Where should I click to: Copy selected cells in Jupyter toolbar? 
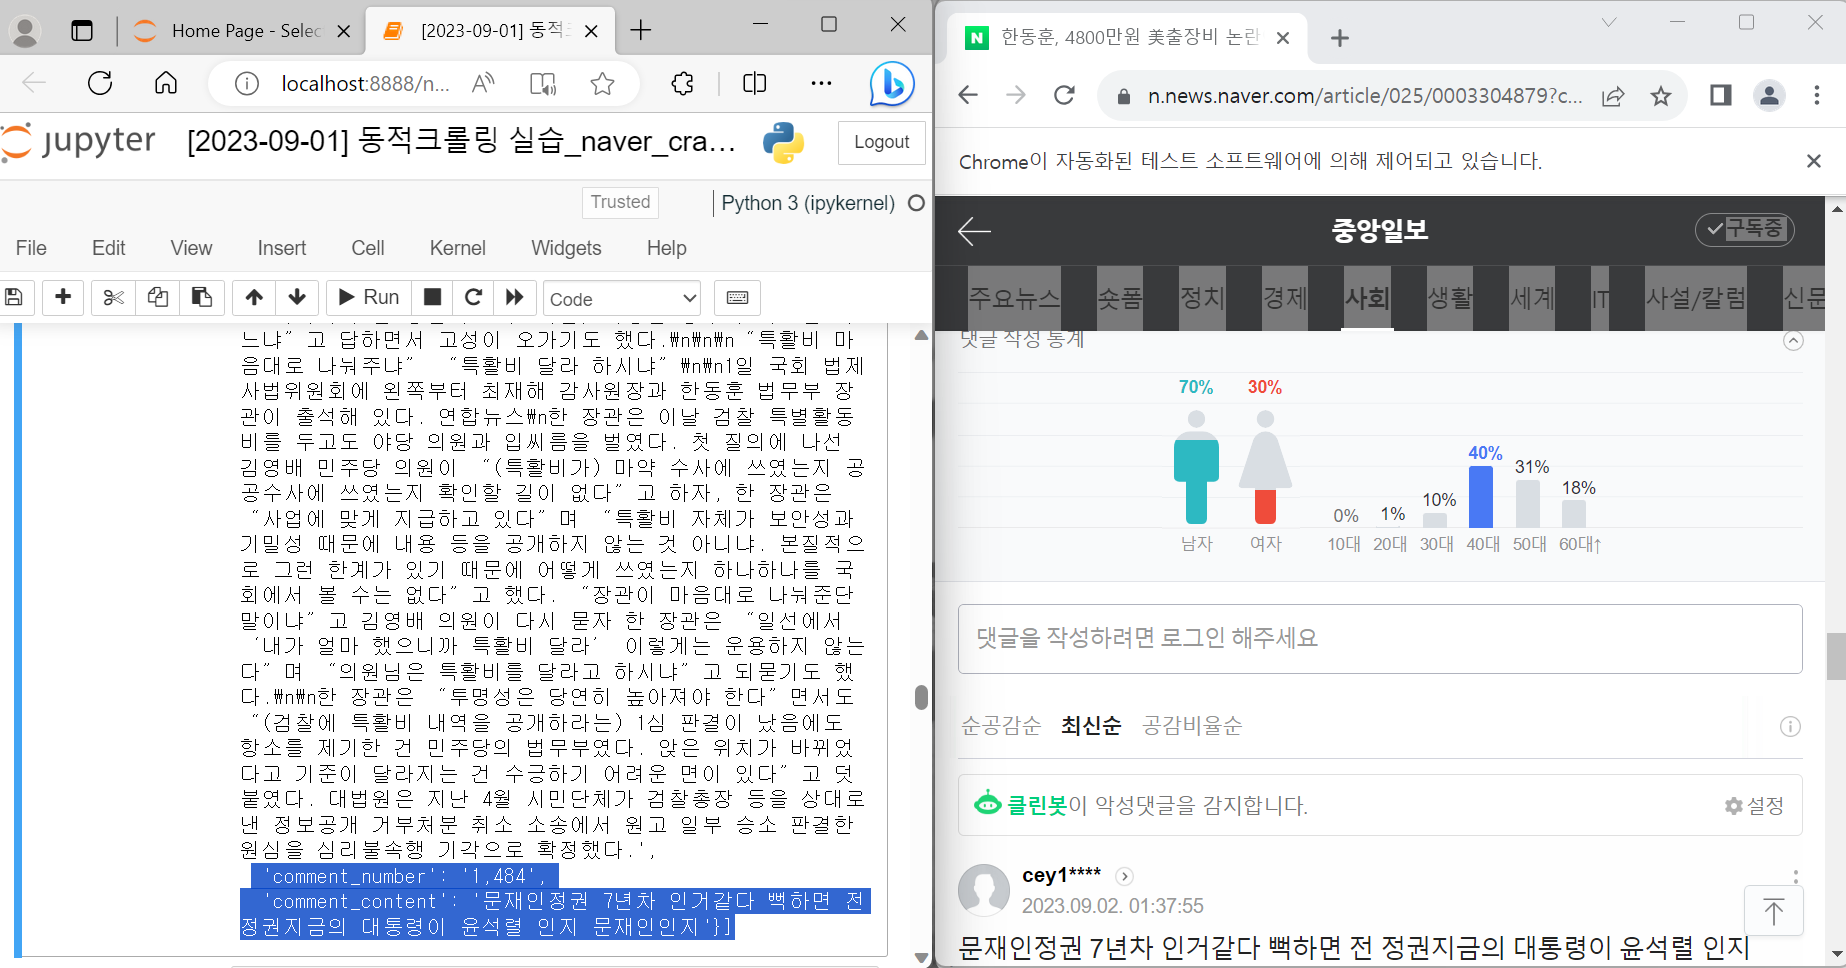157,297
